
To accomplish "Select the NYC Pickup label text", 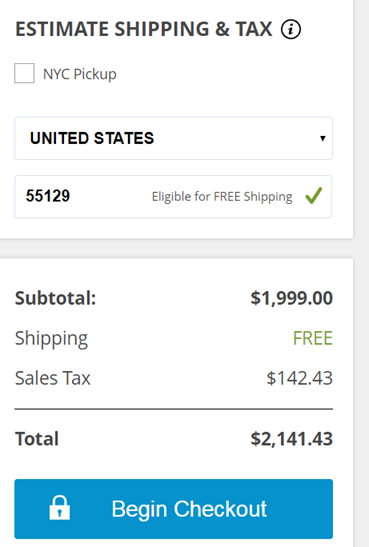I will click(80, 74).
